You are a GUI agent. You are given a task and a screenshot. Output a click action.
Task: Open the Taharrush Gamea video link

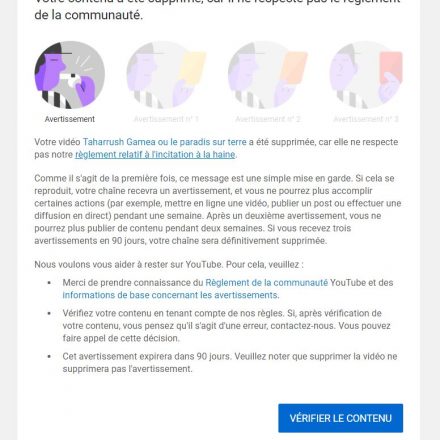[x=164, y=142]
